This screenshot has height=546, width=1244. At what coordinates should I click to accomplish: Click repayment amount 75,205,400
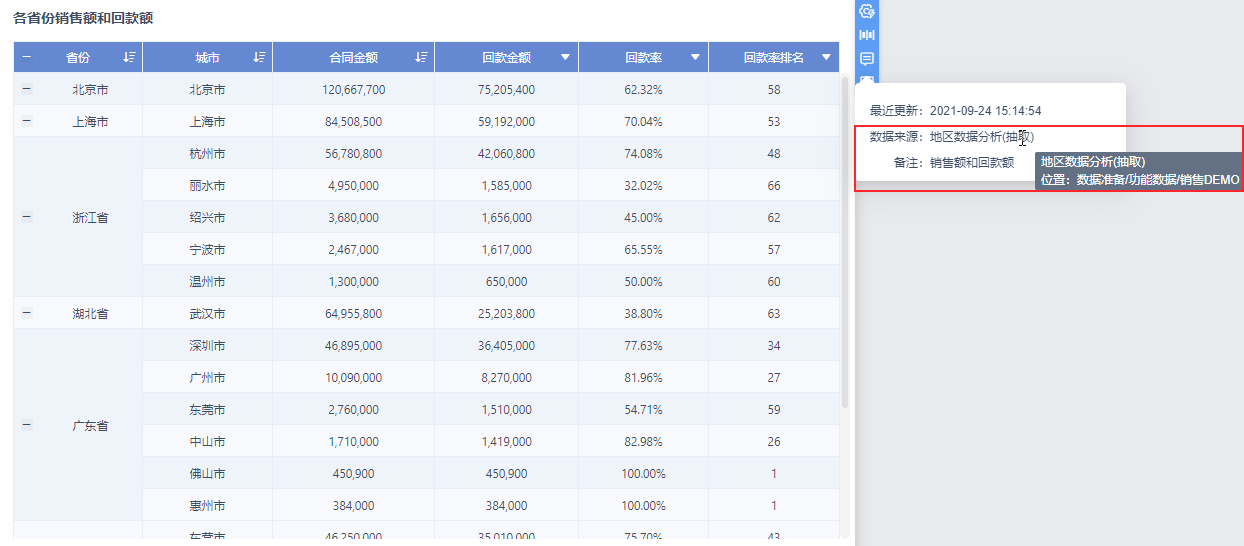[506, 89]
